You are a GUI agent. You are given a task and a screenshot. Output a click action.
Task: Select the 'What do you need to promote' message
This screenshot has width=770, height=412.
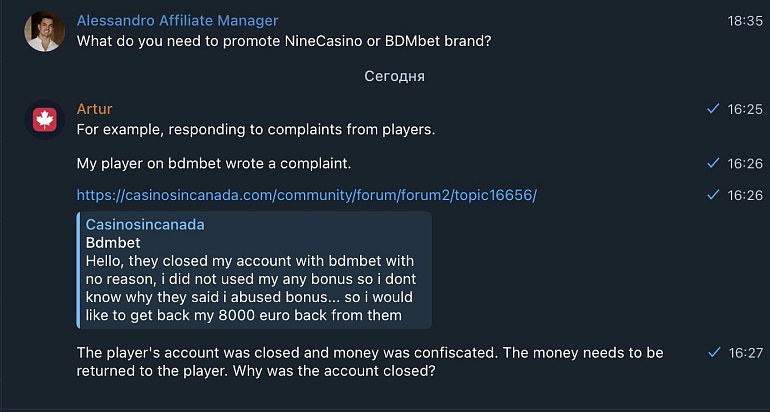pyautogui.click(x=284, y=41)
